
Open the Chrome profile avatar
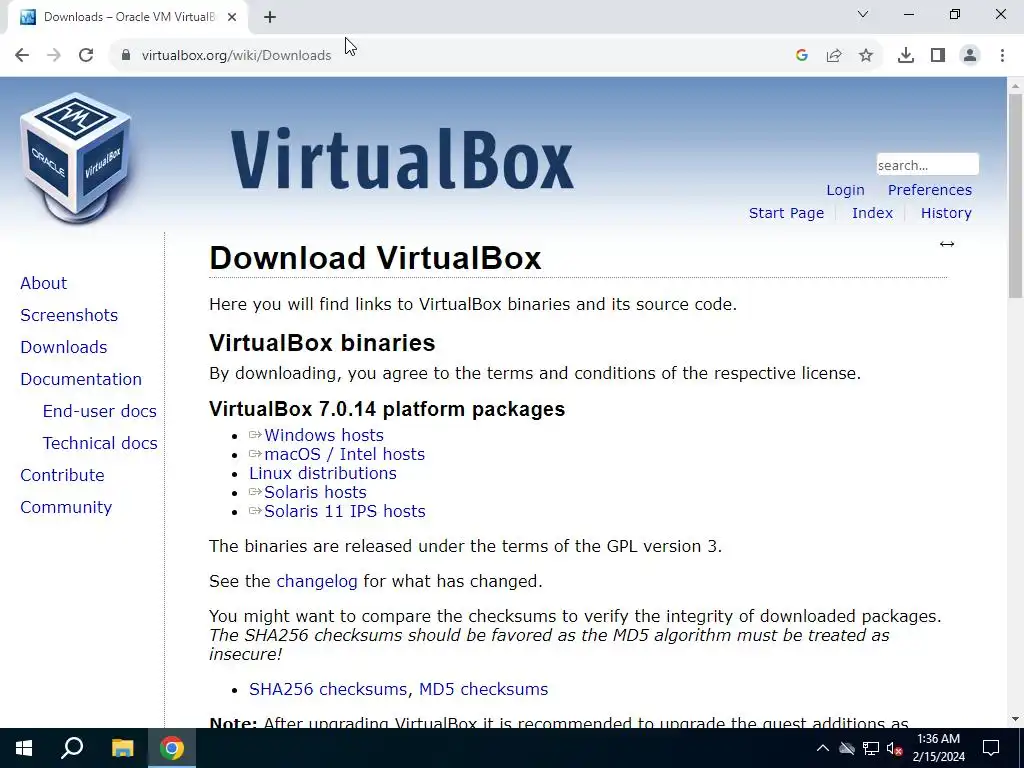(x=970, y=56)
